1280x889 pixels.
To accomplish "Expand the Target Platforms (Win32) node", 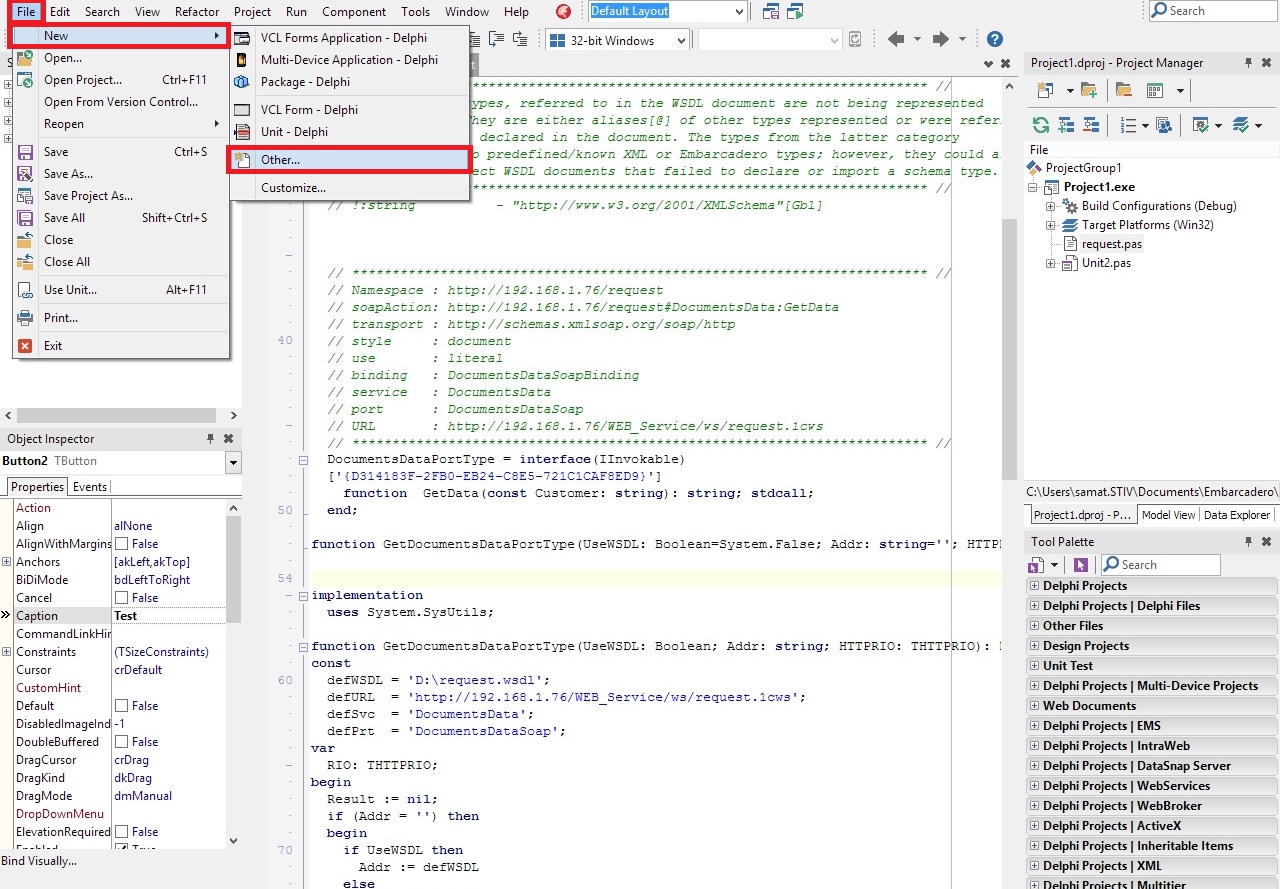I will 1051,225.
